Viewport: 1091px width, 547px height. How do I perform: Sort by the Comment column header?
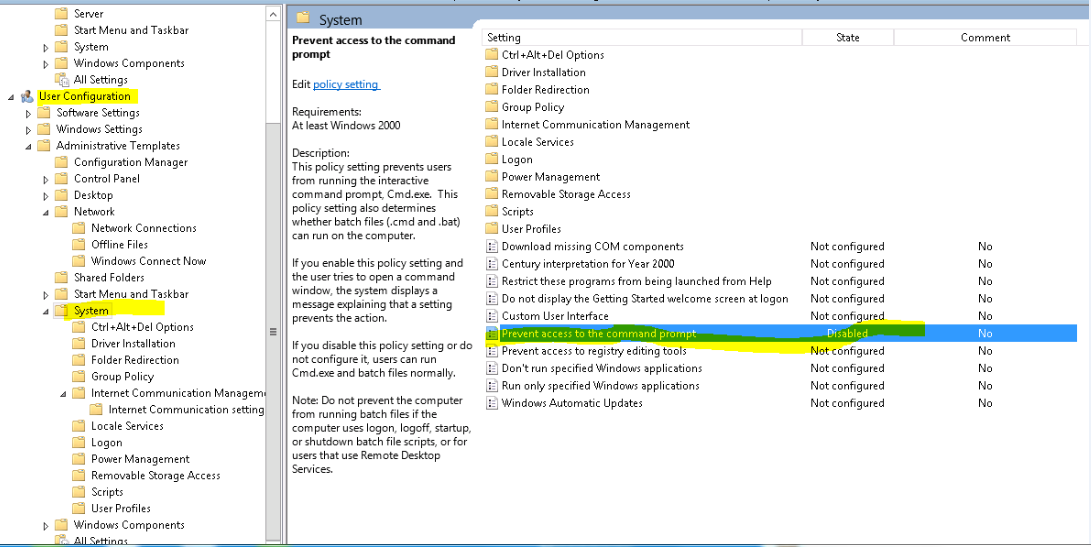985,38
